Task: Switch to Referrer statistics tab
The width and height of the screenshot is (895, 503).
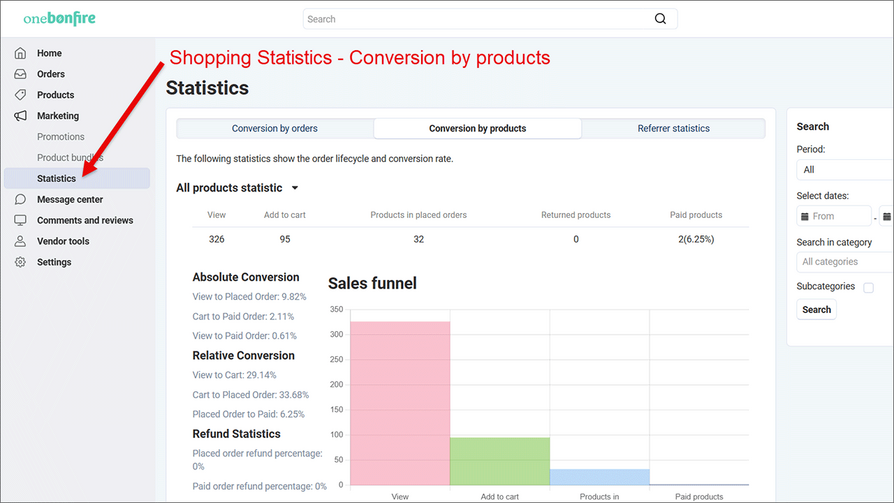Action: tap(673, 129)
